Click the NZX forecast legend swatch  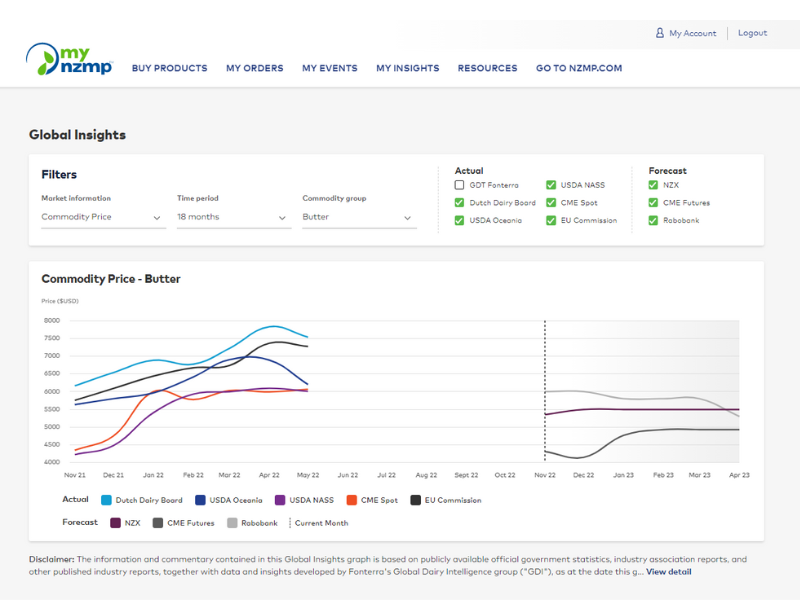point(115,523)
